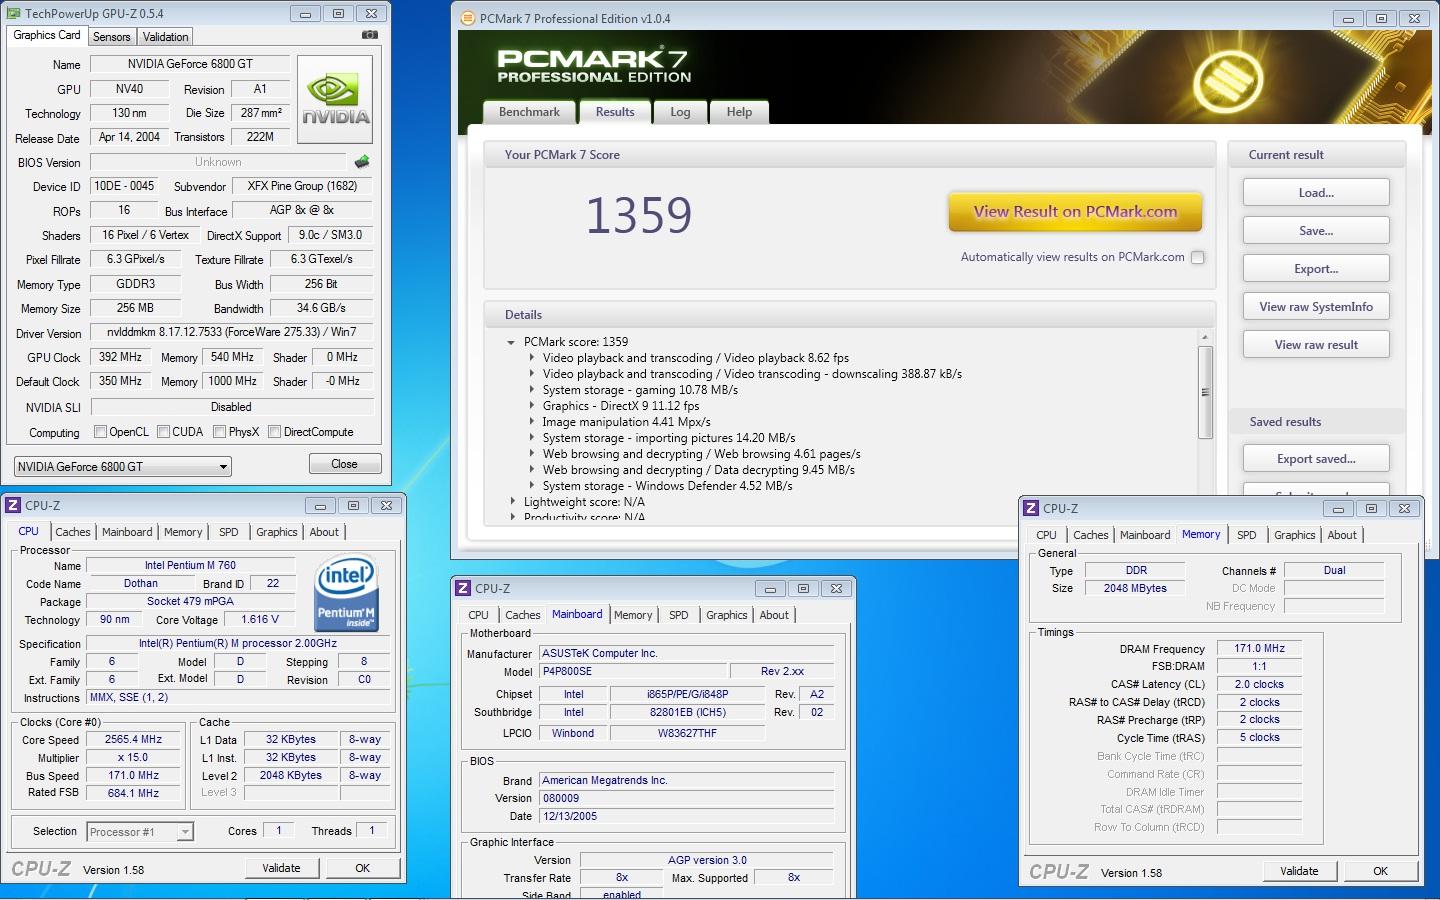Expand the Image manipulation entry
Image resolution: width=1440 pixels, height=900 pixels.
pos(531,422)
